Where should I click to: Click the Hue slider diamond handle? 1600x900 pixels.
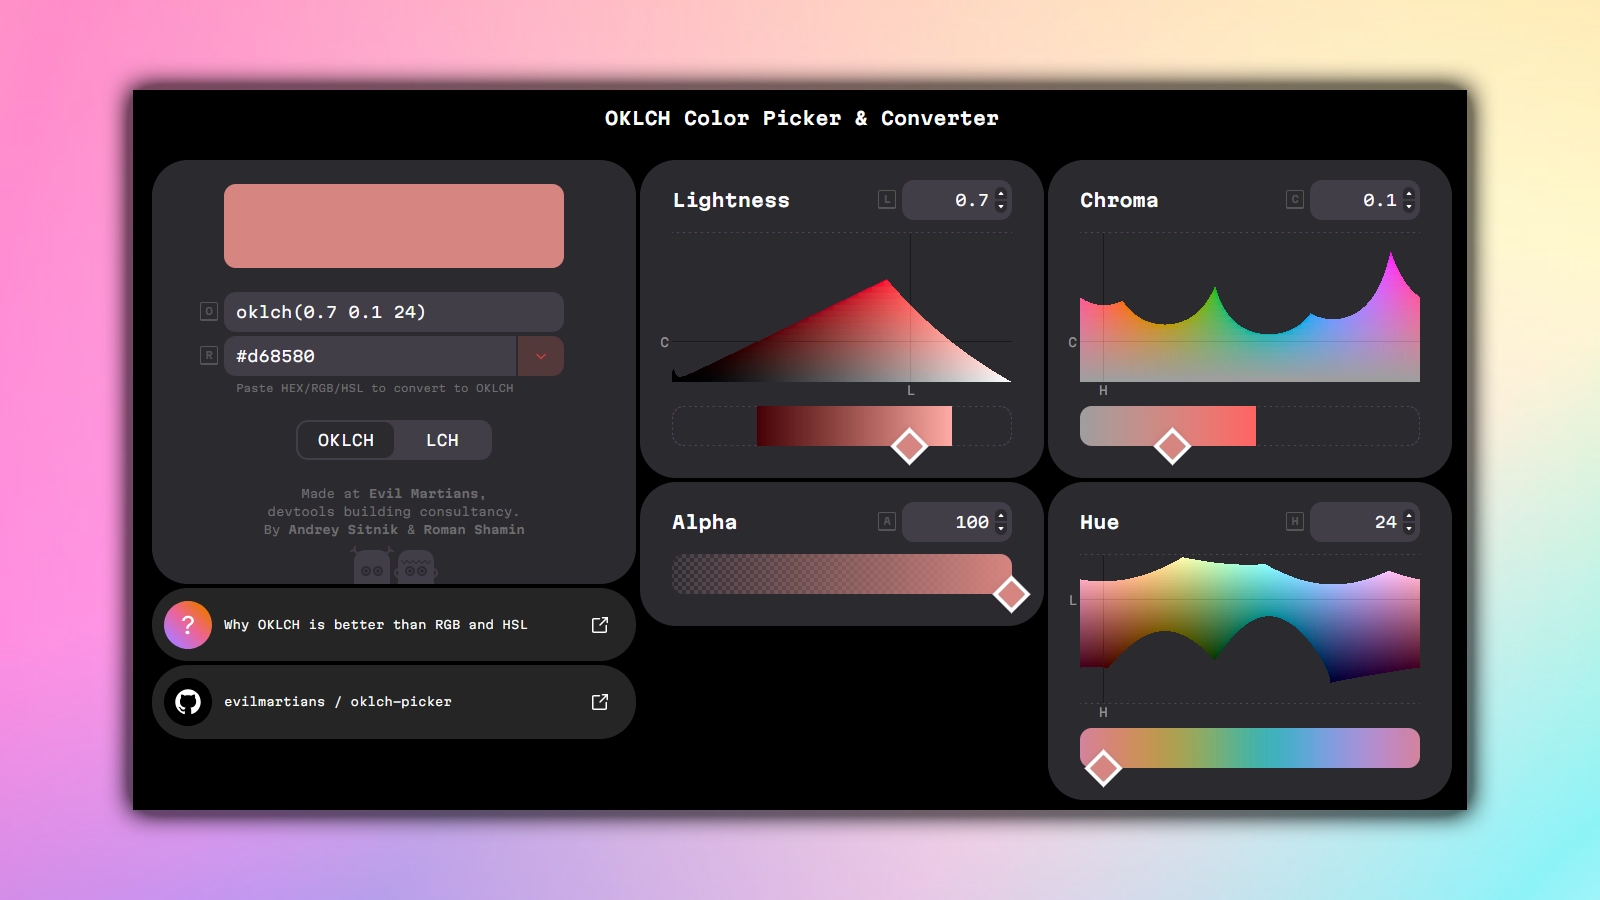[x=1103, y=768]
